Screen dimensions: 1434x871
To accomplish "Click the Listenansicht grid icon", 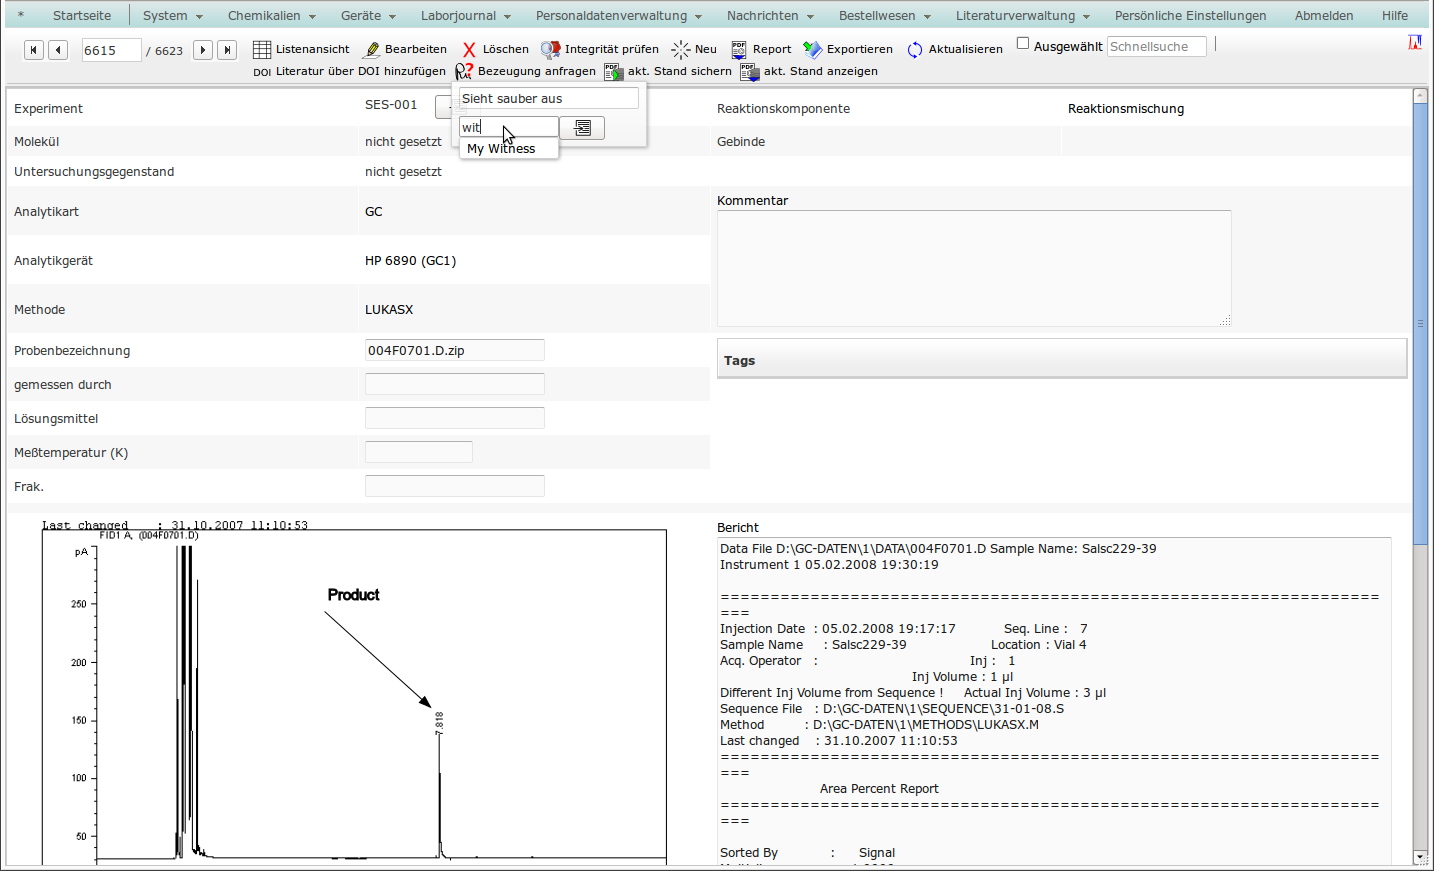I will pos(262,49).
